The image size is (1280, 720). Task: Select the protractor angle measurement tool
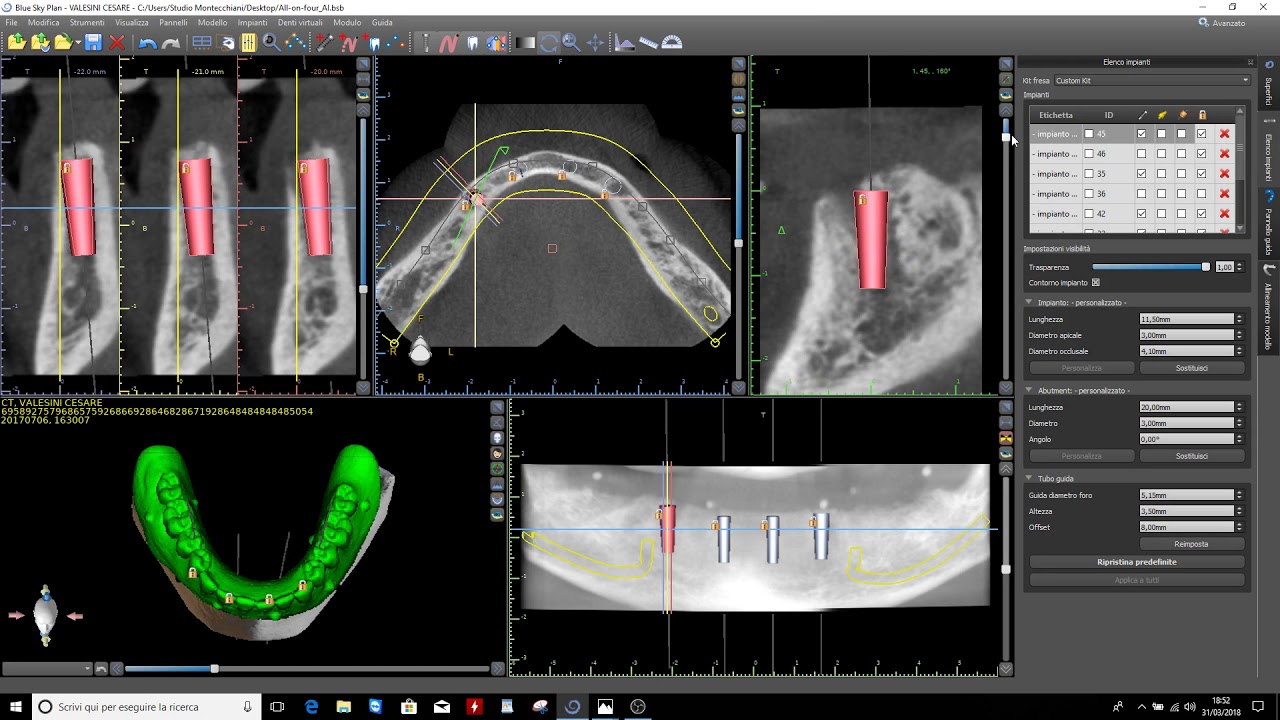[672, 43]
